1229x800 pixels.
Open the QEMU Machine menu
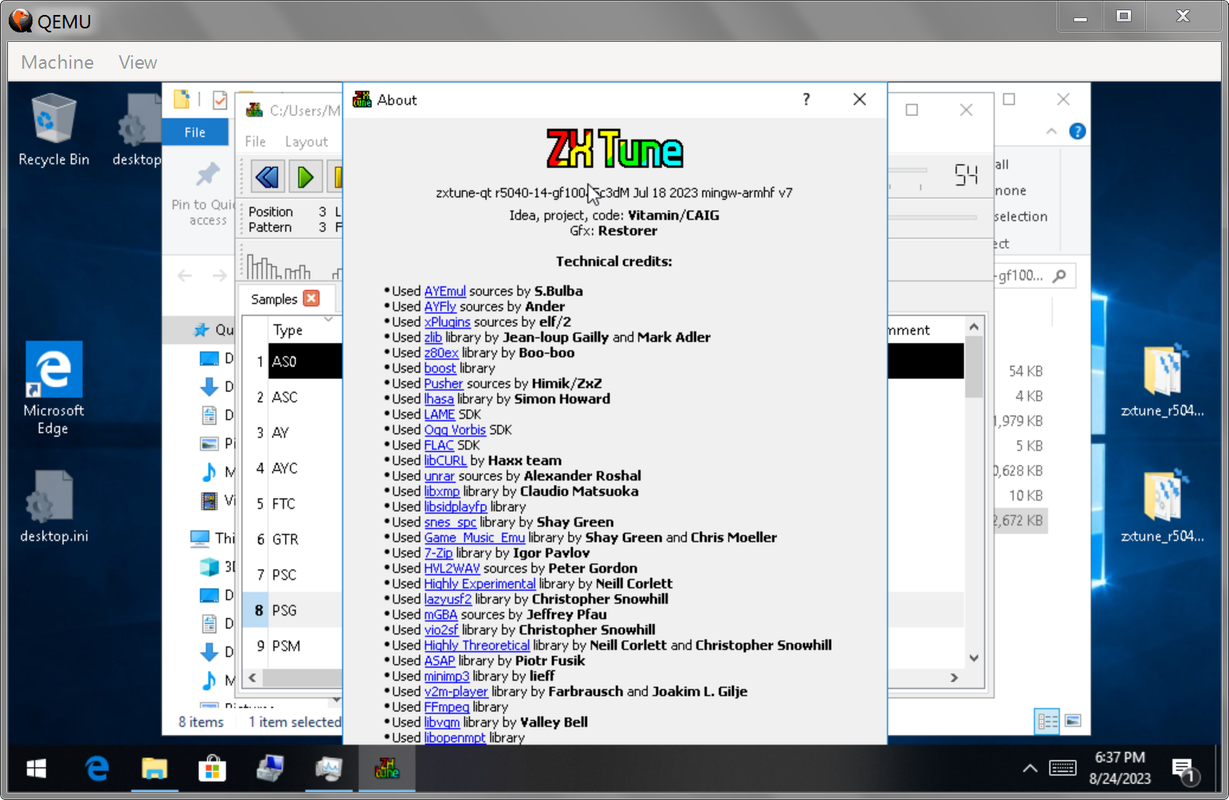tap(57, 62)
